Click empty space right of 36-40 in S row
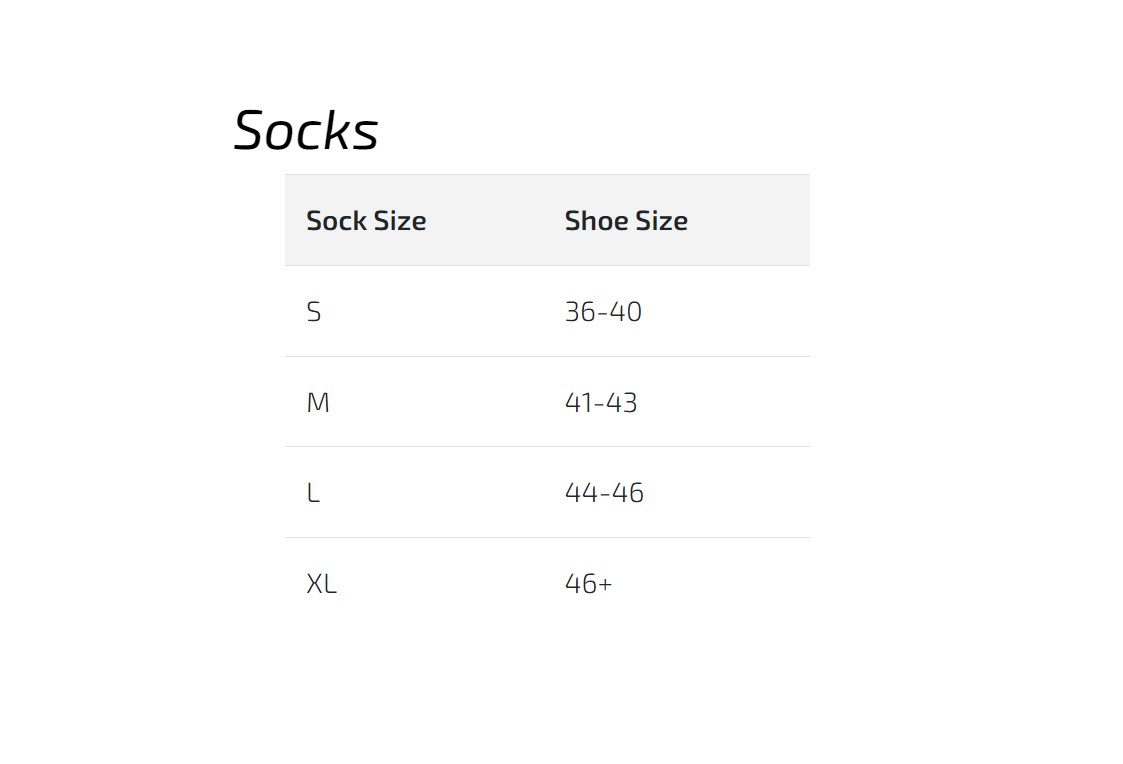 coord(730,312)
